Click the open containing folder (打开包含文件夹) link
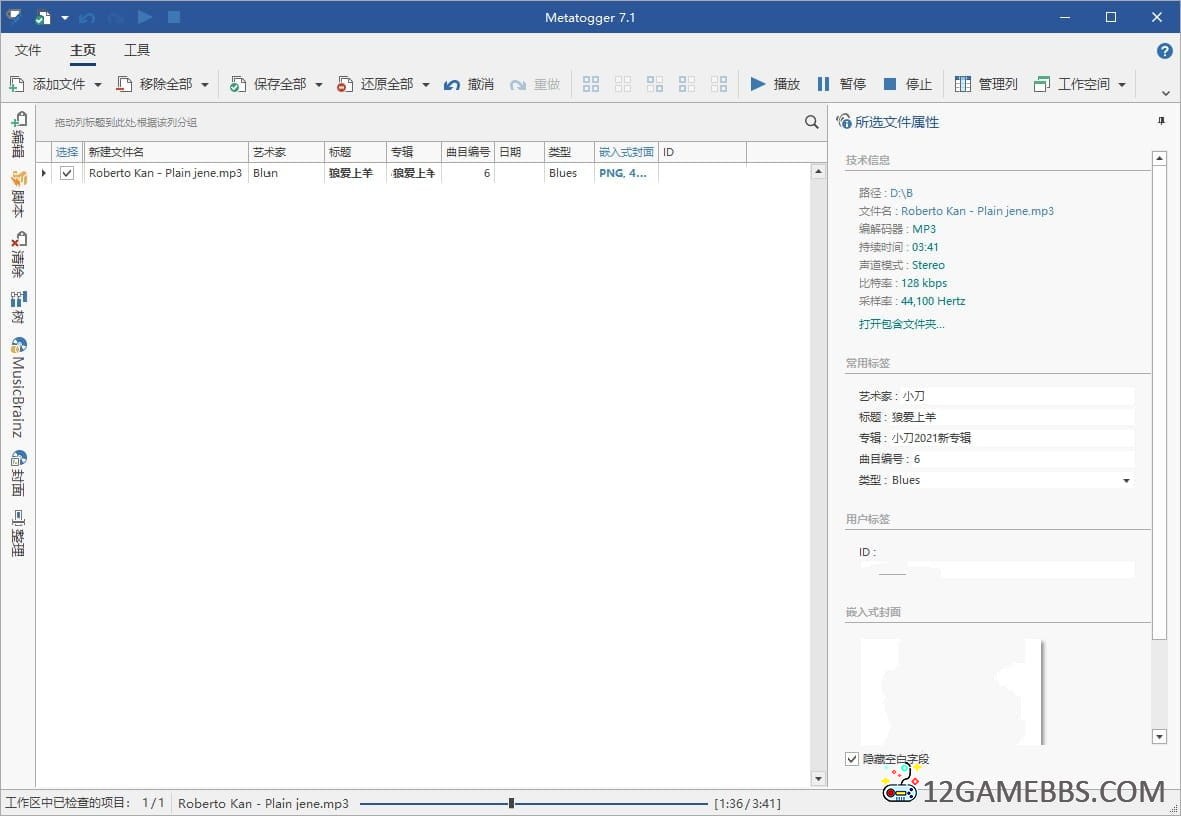This screenshot has height=816, width=1181. pos(901,324)
